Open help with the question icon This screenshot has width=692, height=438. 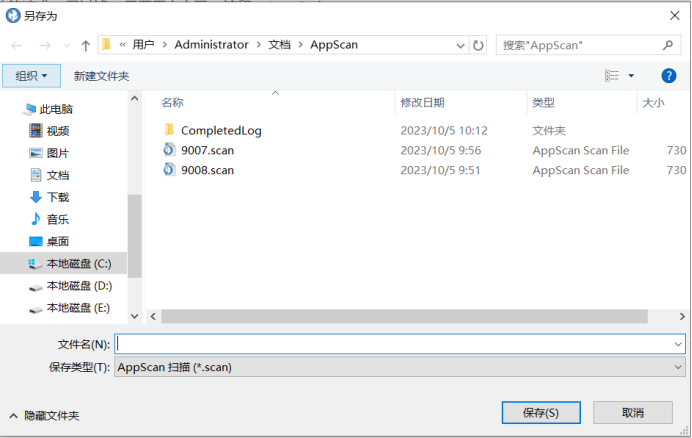669,76
